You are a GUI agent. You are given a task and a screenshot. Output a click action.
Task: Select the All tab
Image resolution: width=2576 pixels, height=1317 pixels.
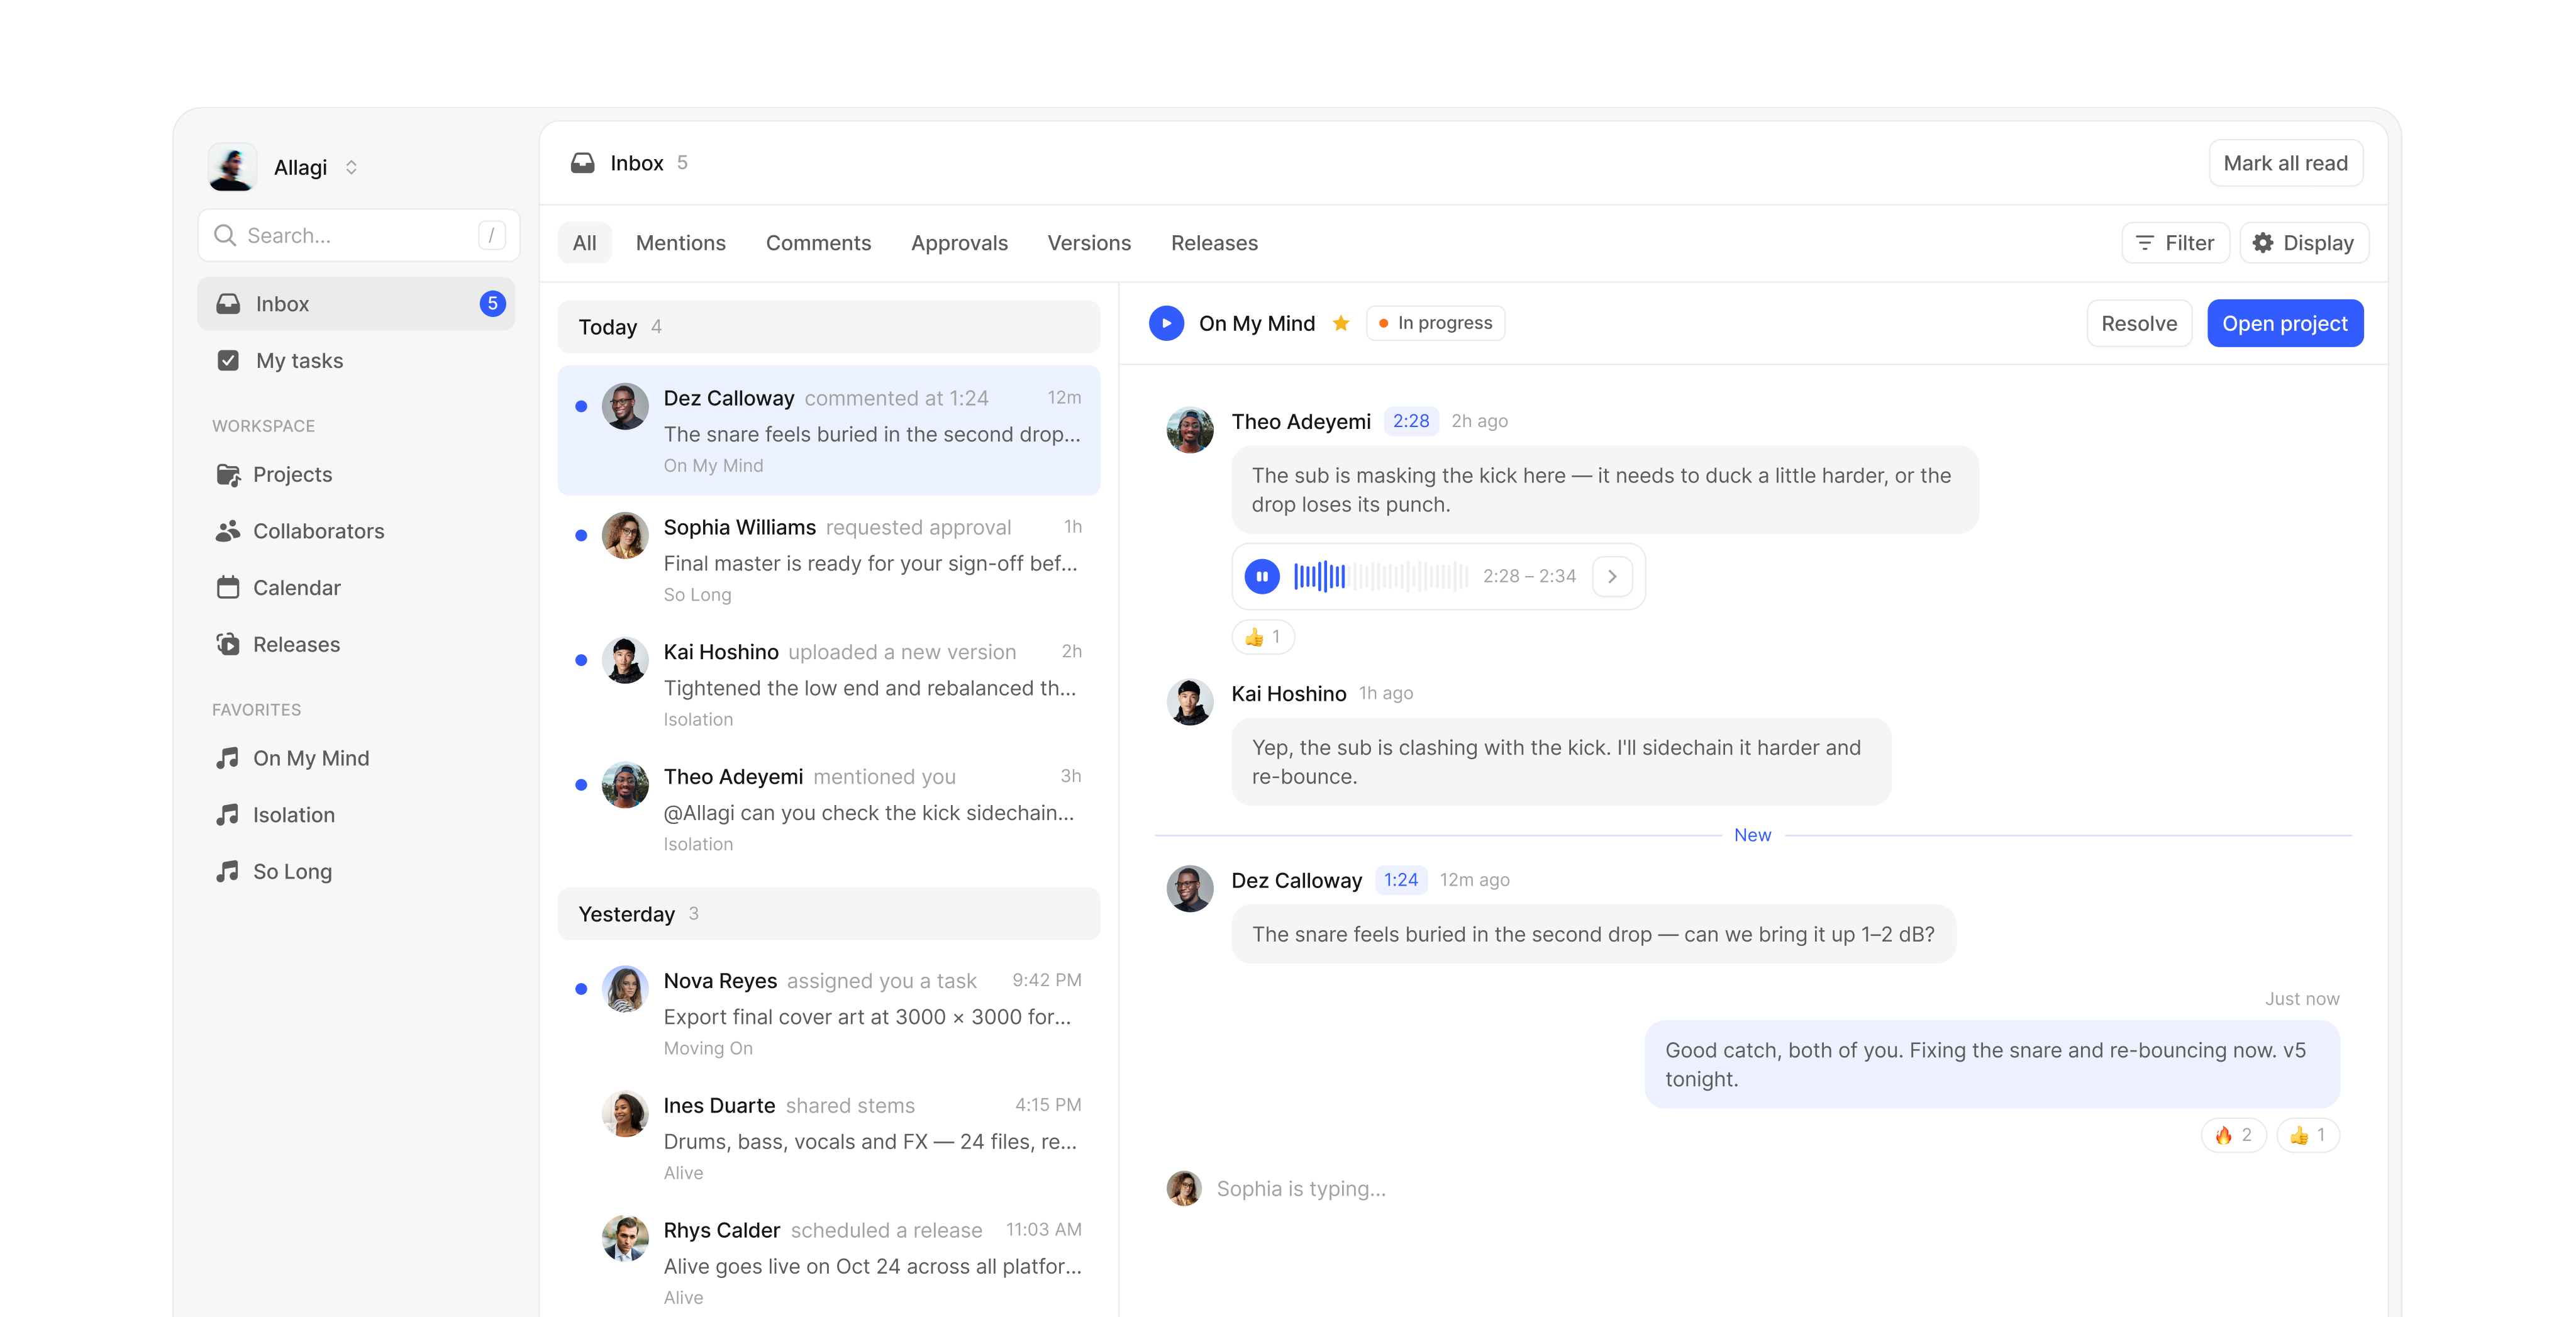[x=584, y=243]
